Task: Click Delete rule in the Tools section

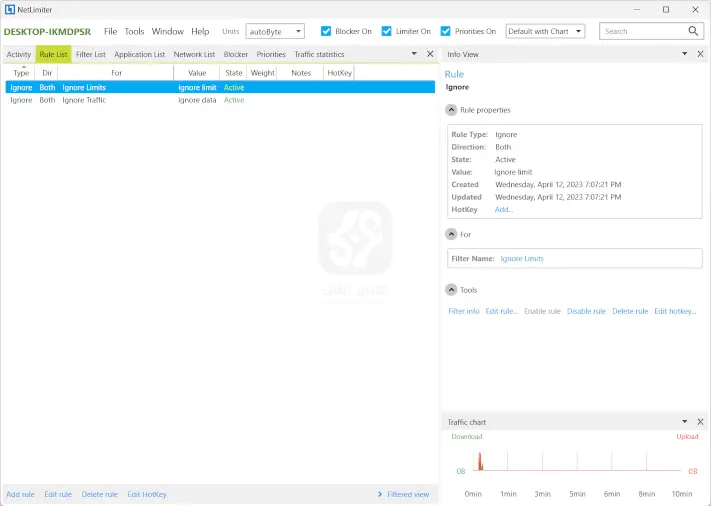Action: (x=630, y=311)
